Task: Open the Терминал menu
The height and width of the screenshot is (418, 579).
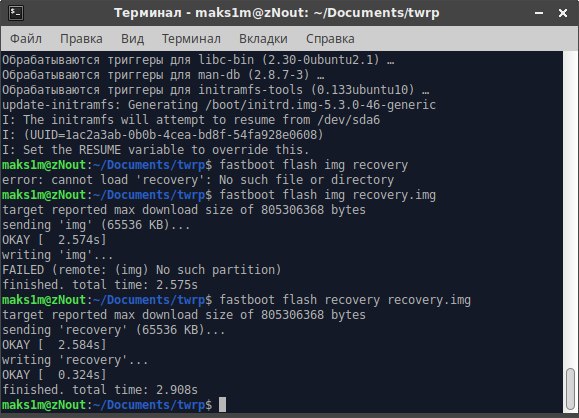Action: 191,39
